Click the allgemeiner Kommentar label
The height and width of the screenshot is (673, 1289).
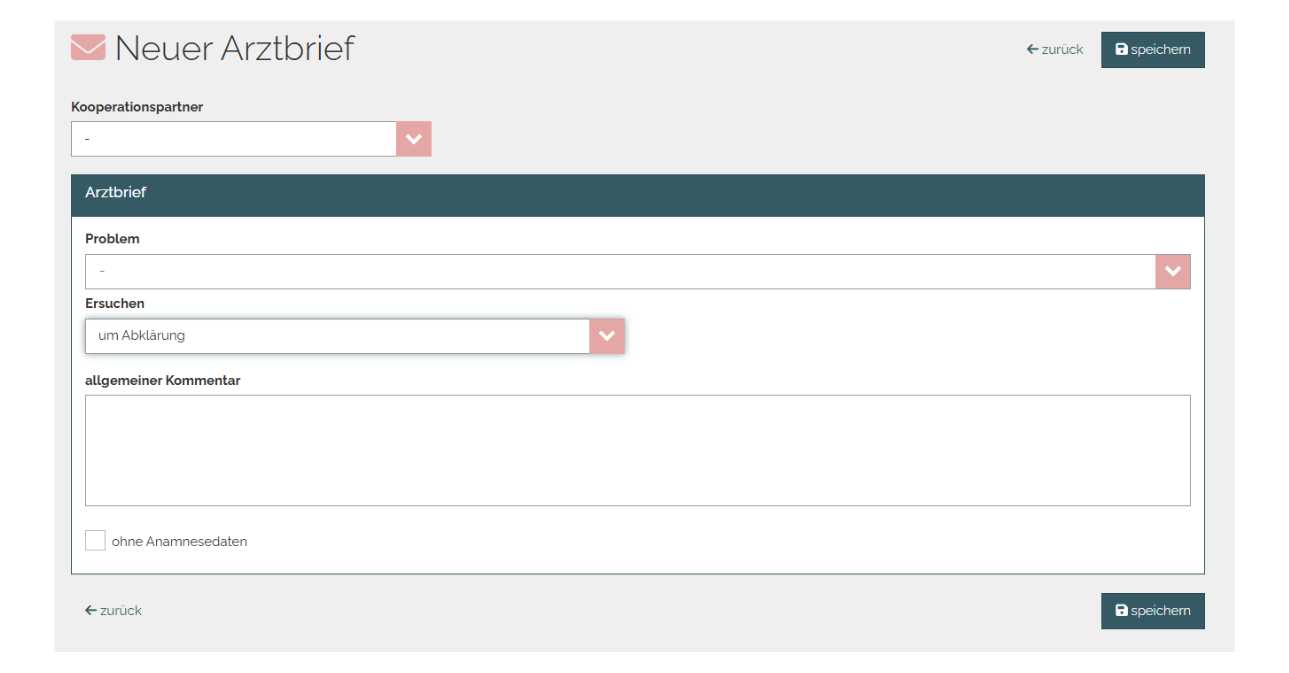click(162, 380)
